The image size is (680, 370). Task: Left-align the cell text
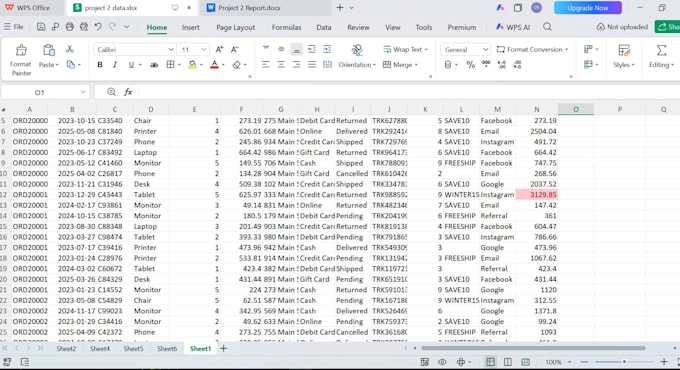point(266,65)
